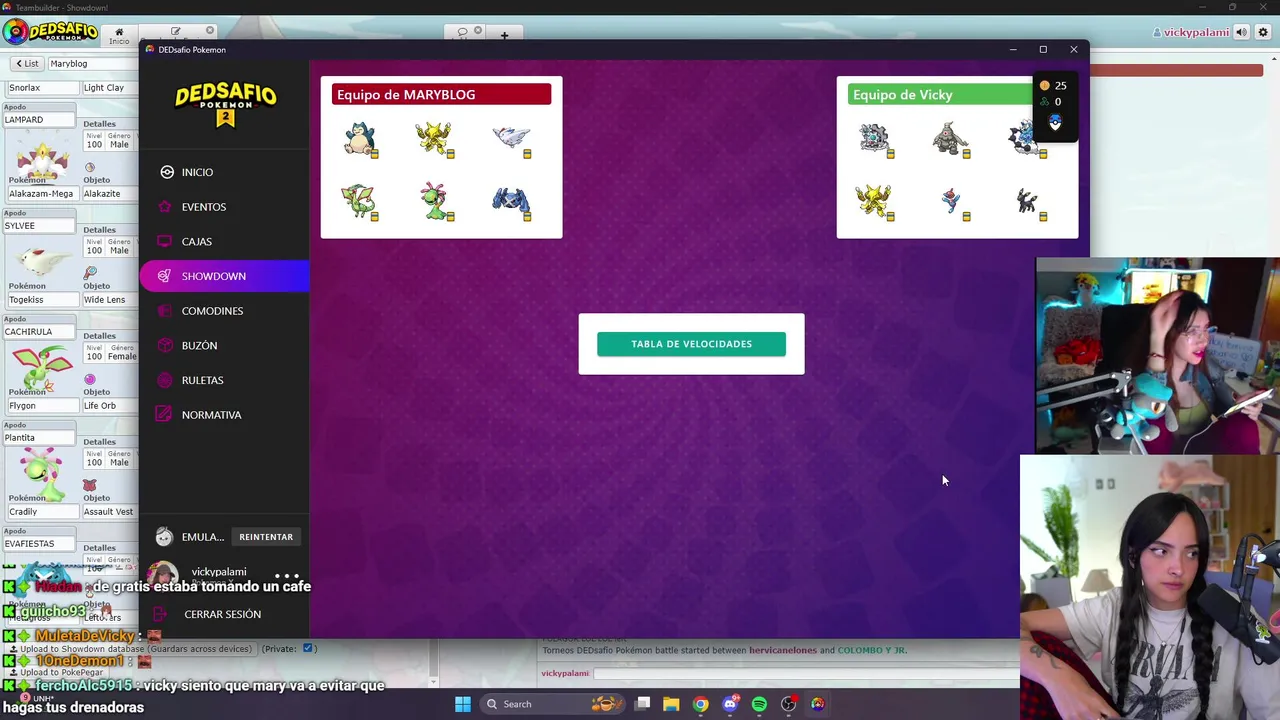Open Google Chrome from the taskbar
This screenshot has width=1280, height=720.
click(700, 704)
